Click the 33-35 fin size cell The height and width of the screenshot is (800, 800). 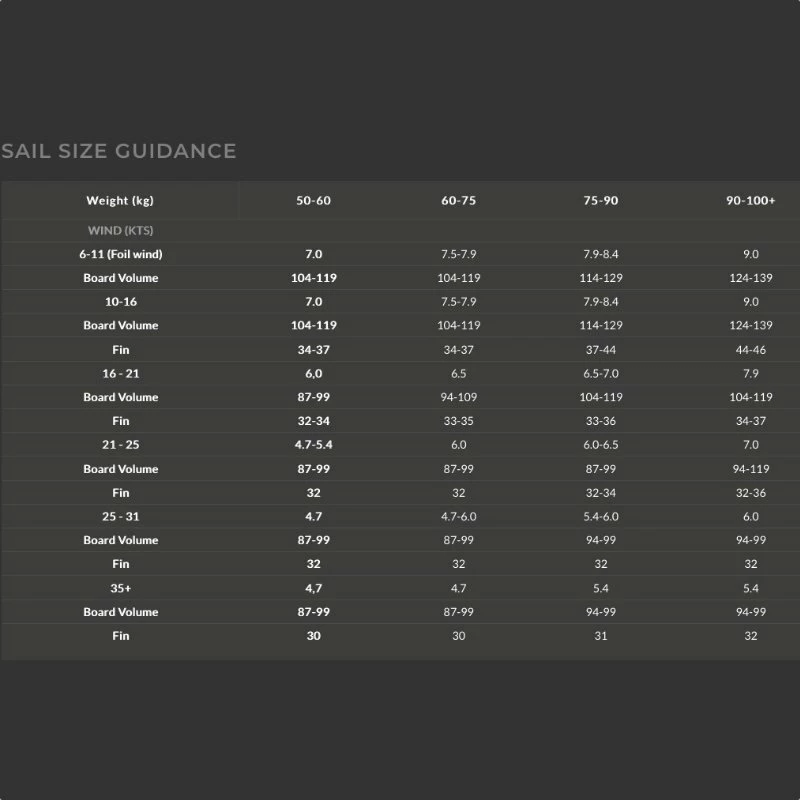458,421
